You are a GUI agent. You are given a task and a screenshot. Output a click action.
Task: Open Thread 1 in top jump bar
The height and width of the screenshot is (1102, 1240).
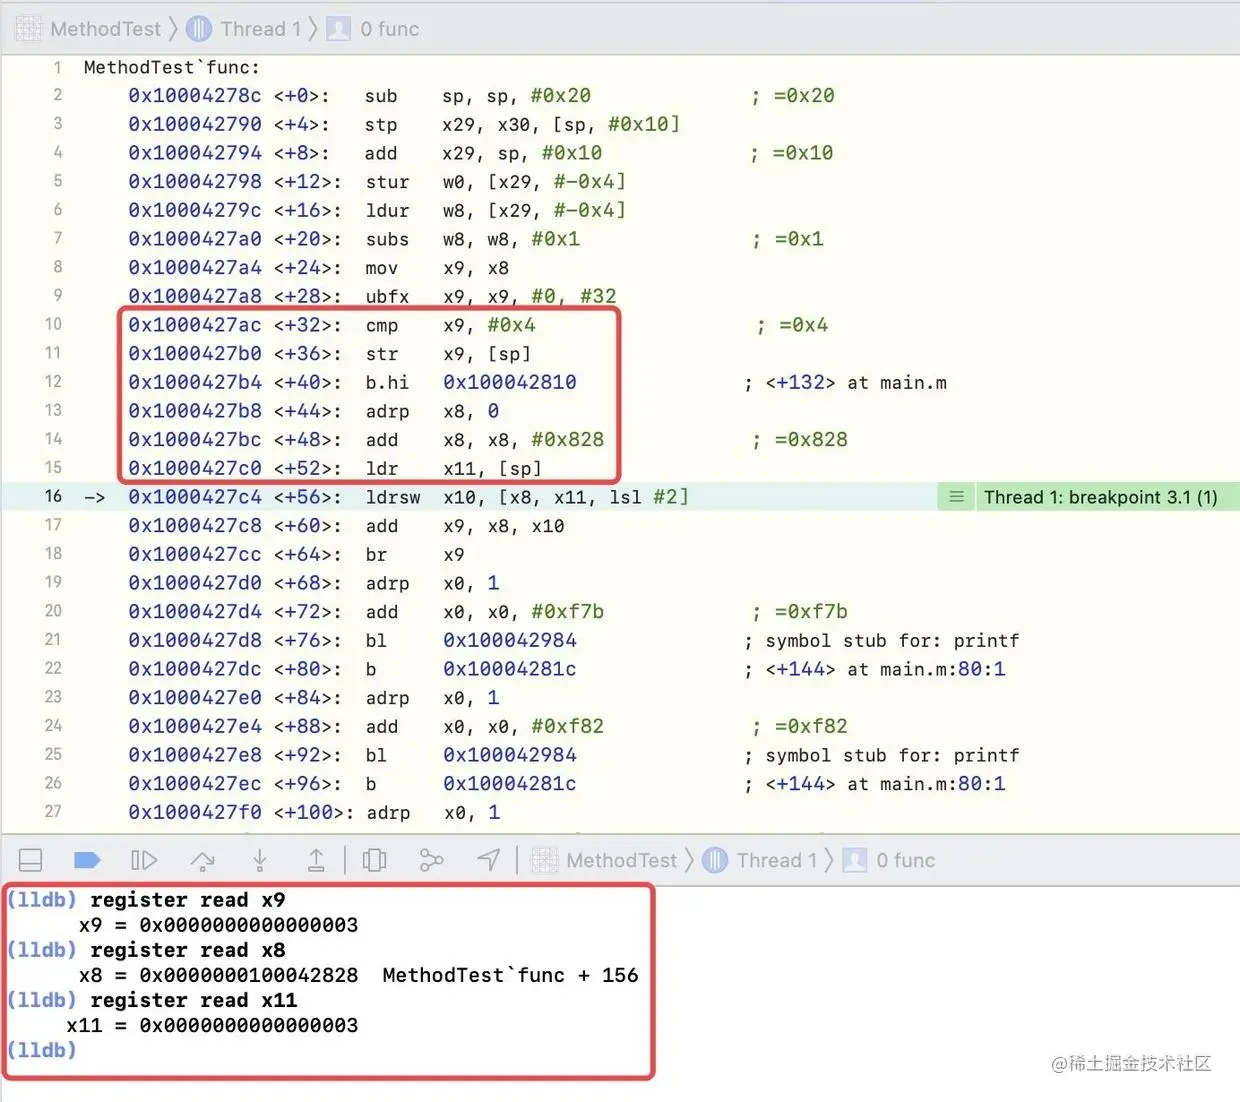(261, 29)
